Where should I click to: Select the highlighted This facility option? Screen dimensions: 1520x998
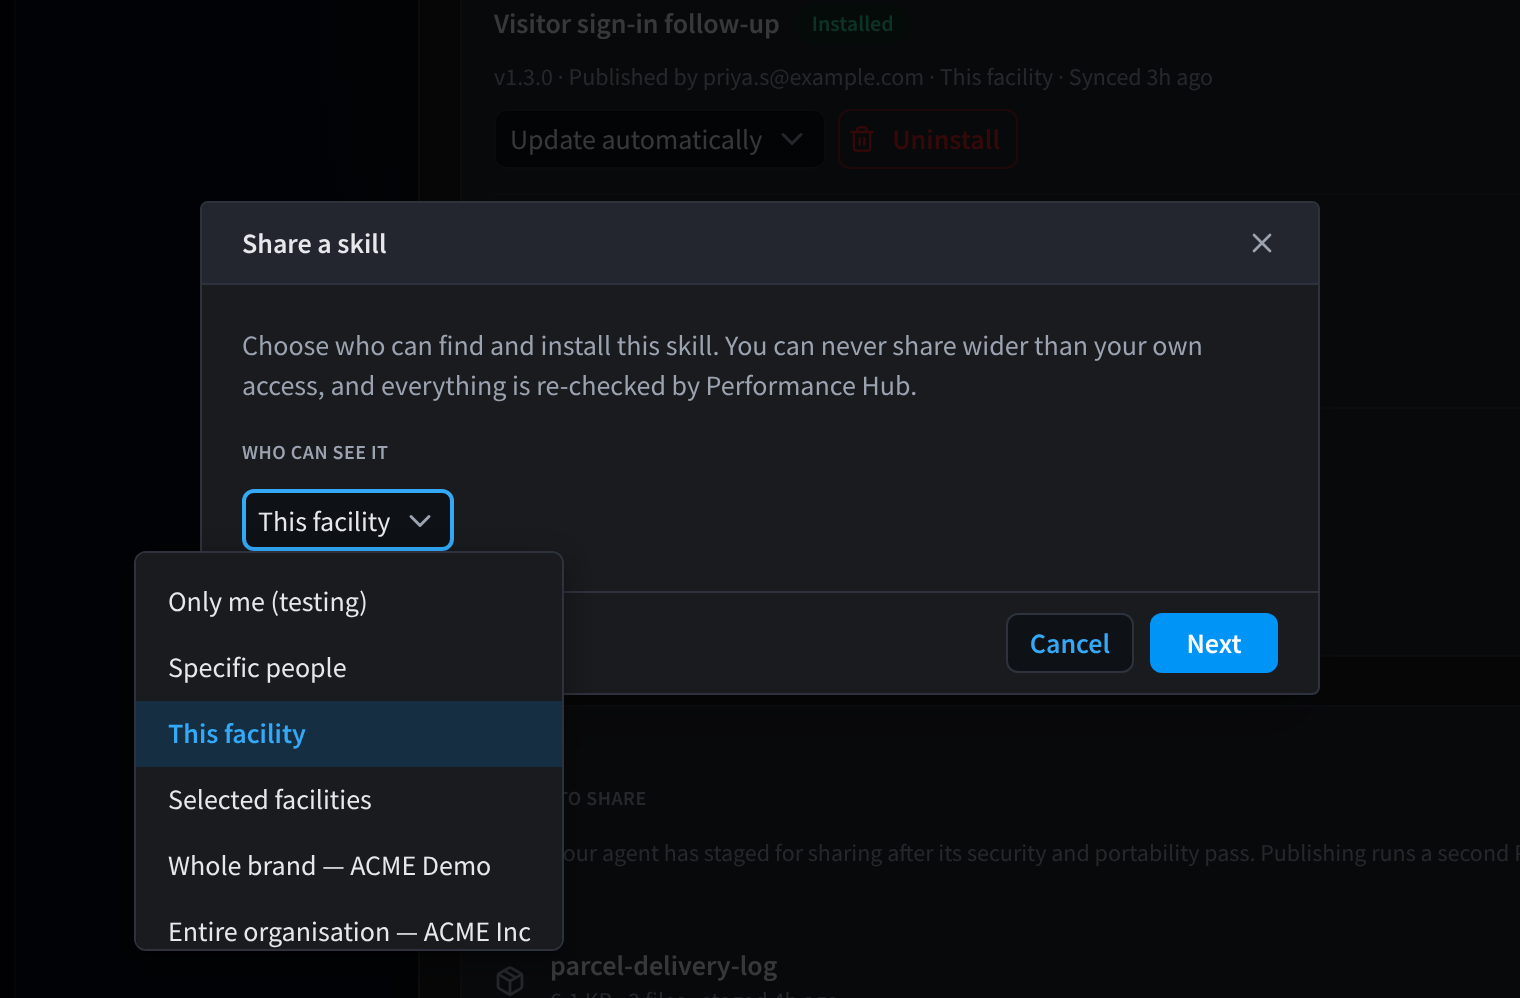tap(349, 734)
